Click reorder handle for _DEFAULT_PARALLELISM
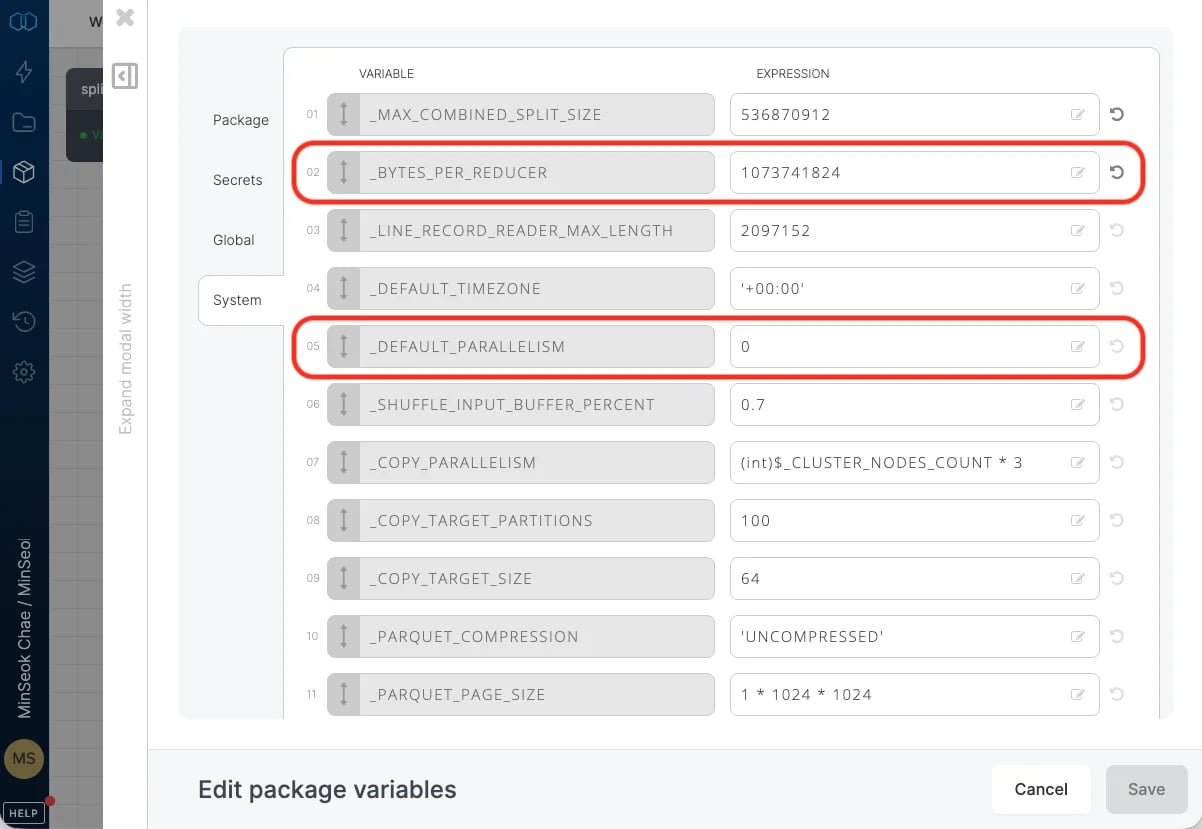This screenshot has height=829, width=1202. (x=344, y=346)
